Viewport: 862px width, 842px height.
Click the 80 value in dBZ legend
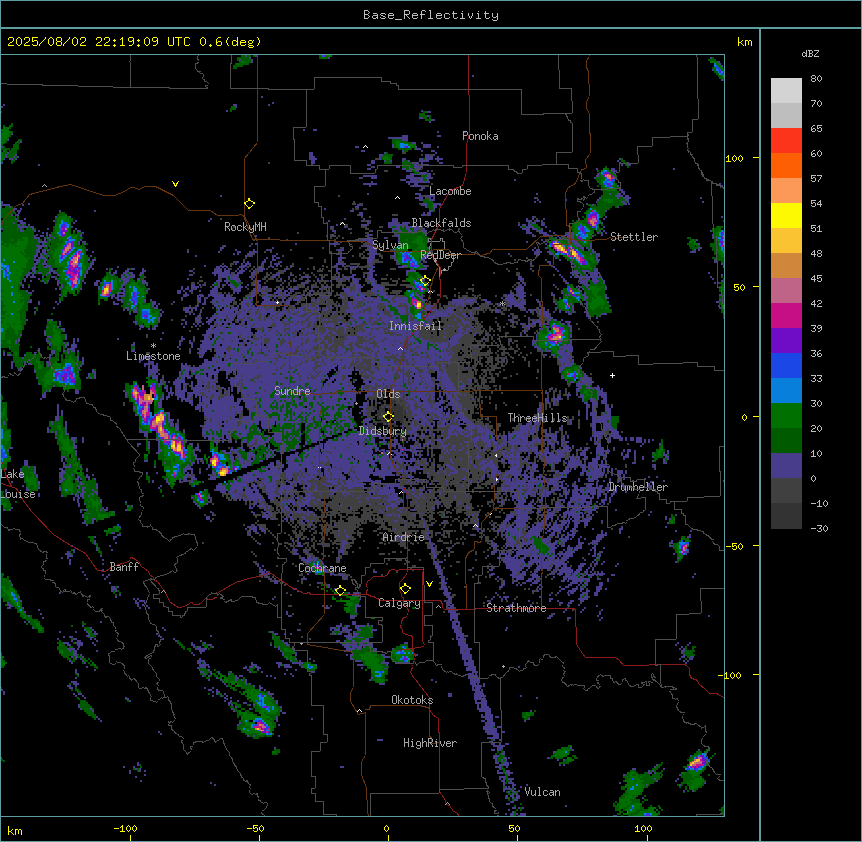coord(816,79)
